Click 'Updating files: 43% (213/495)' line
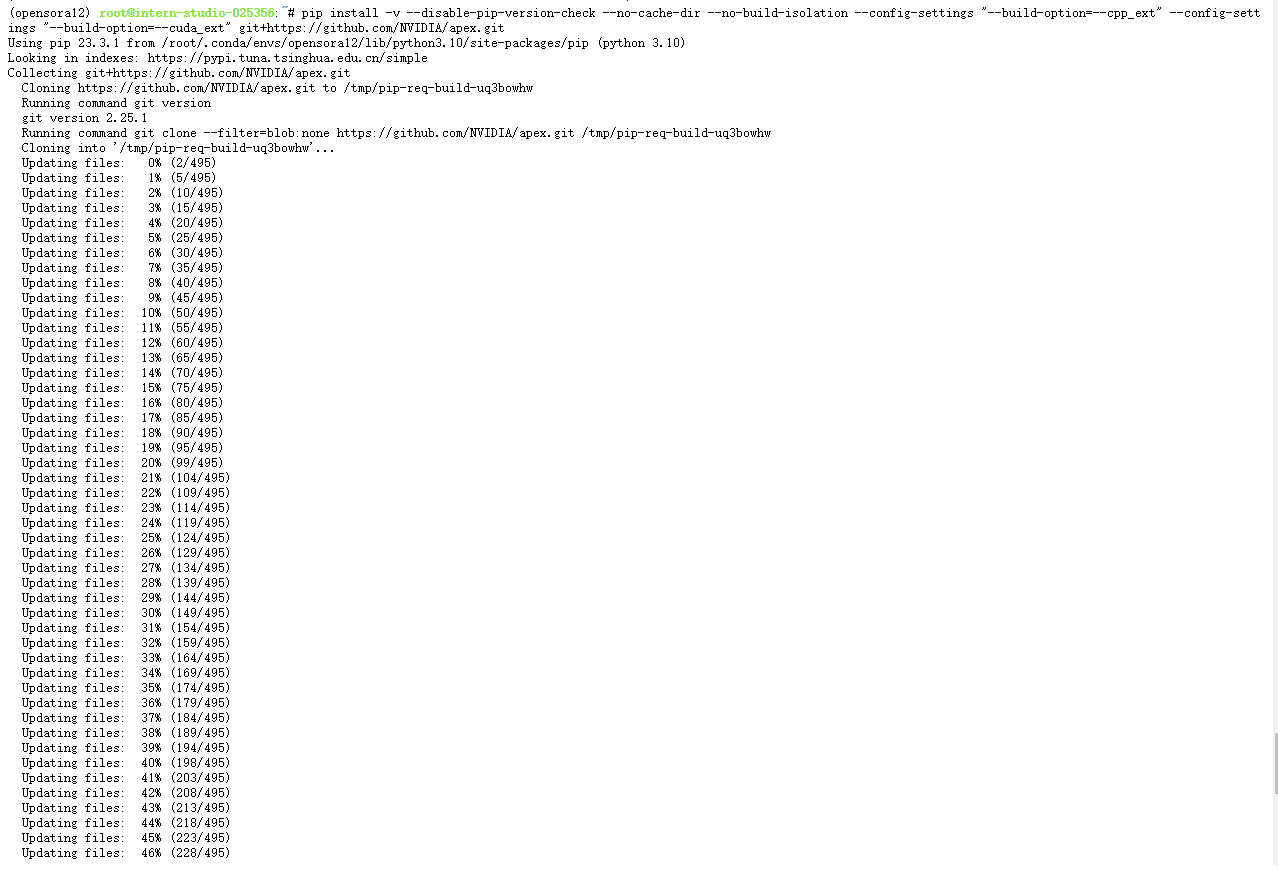Viewport: 1278px width, 874px height. [x=126, y=808]
